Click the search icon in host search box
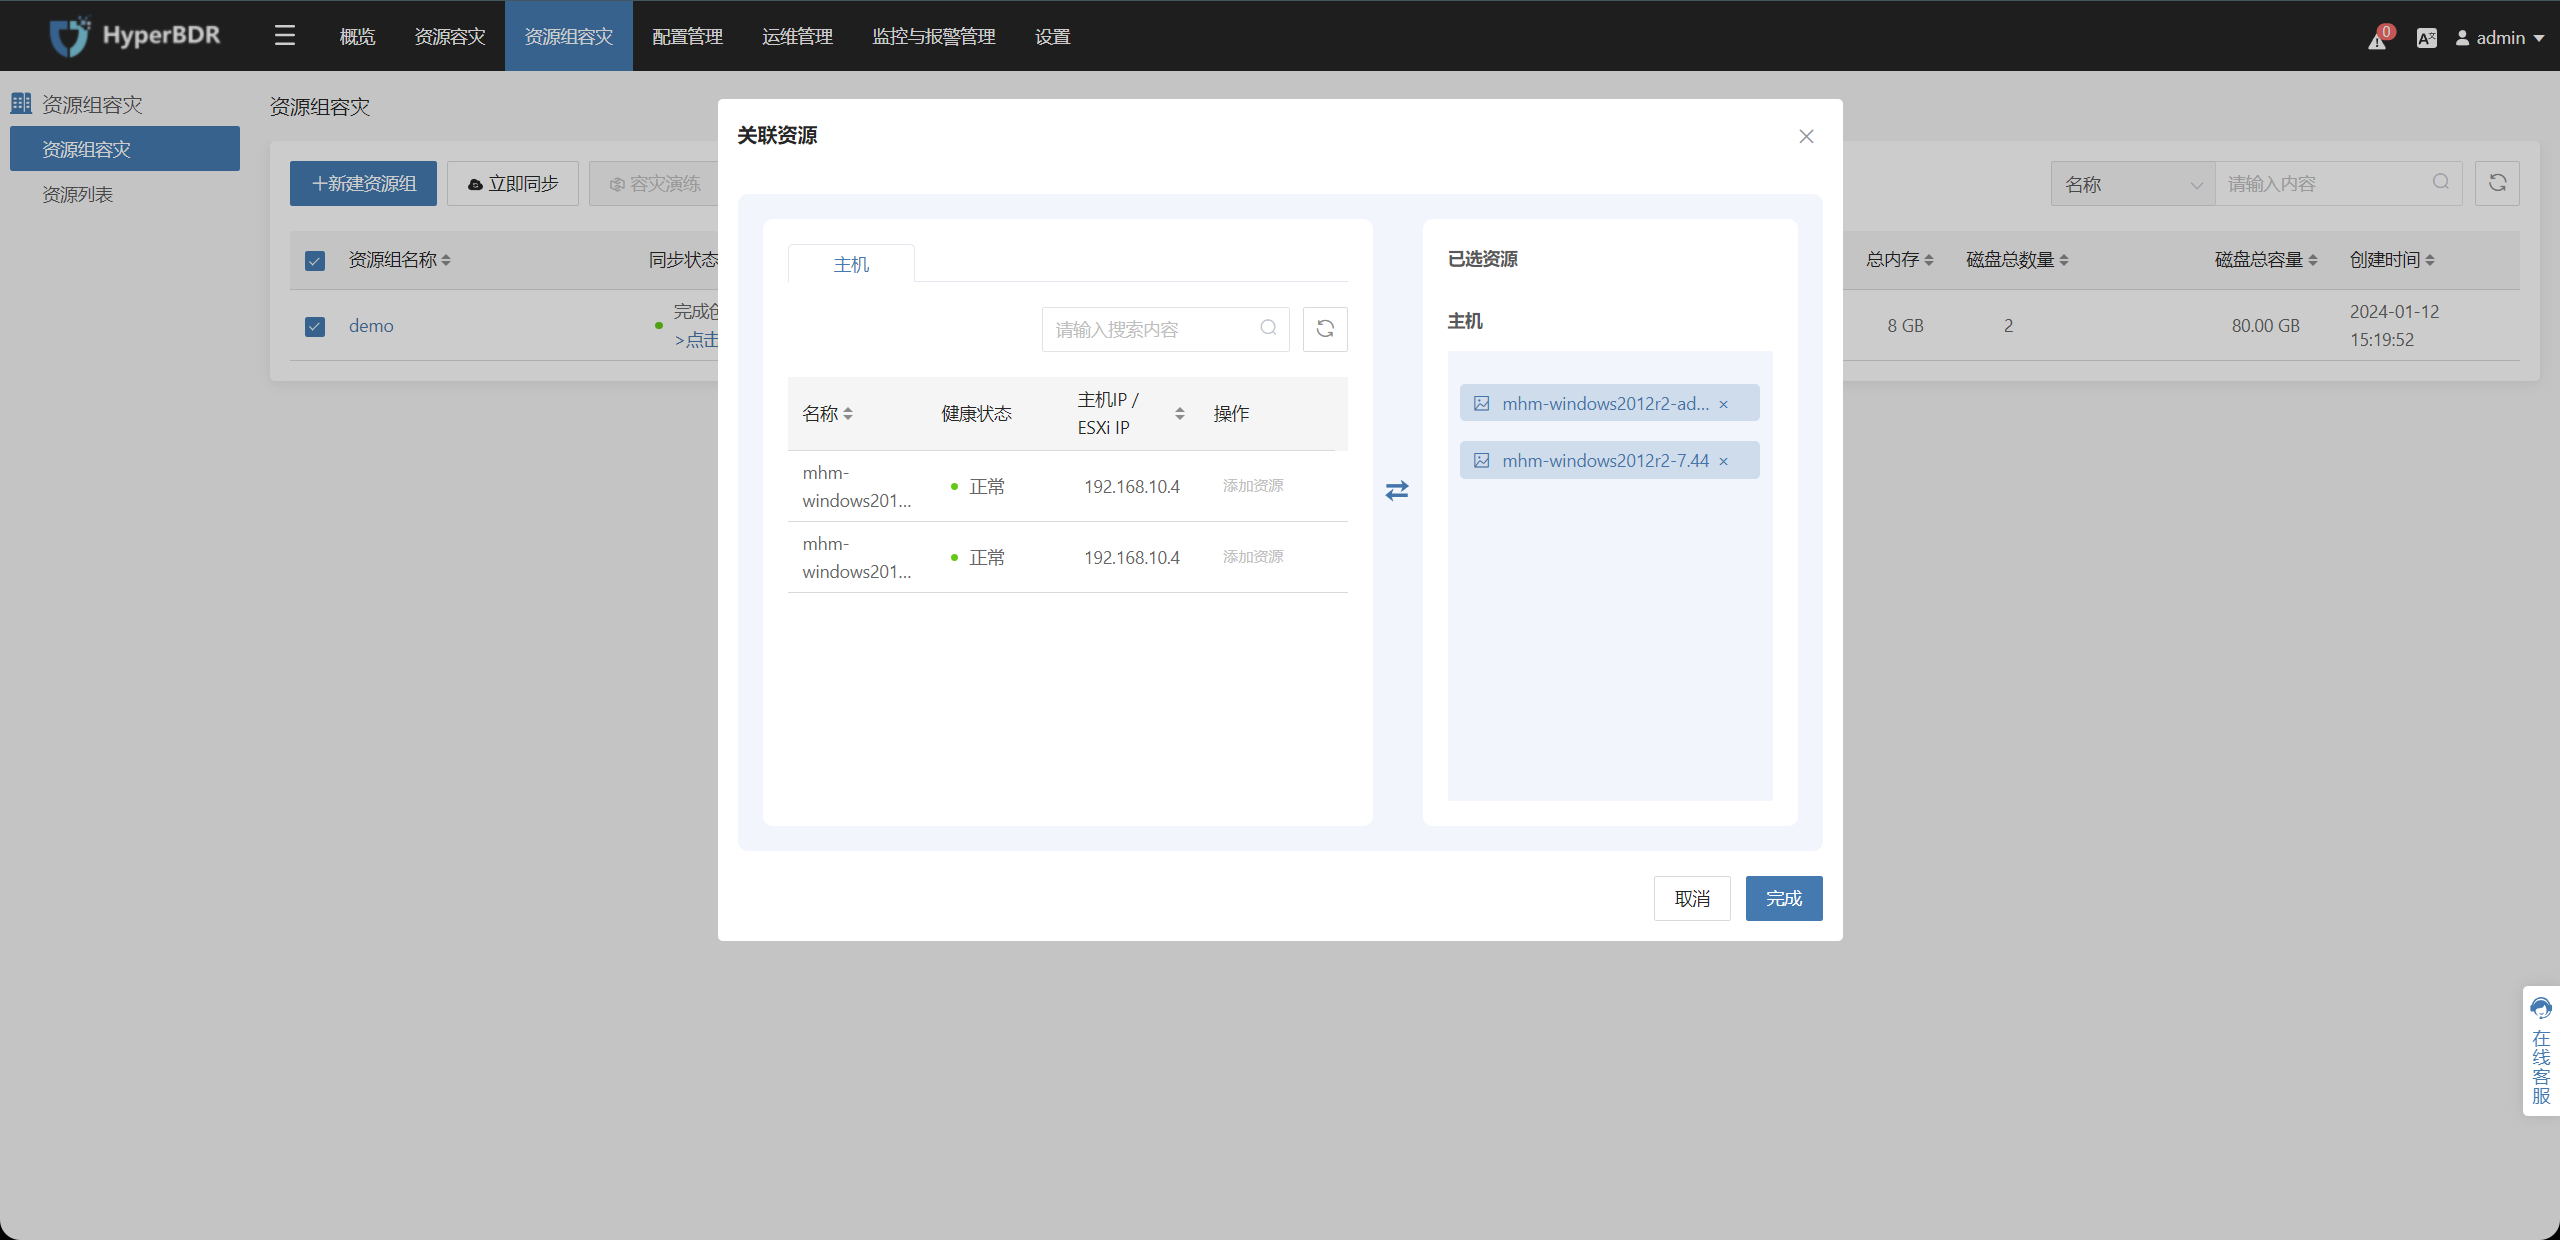 click(1268, 328)
